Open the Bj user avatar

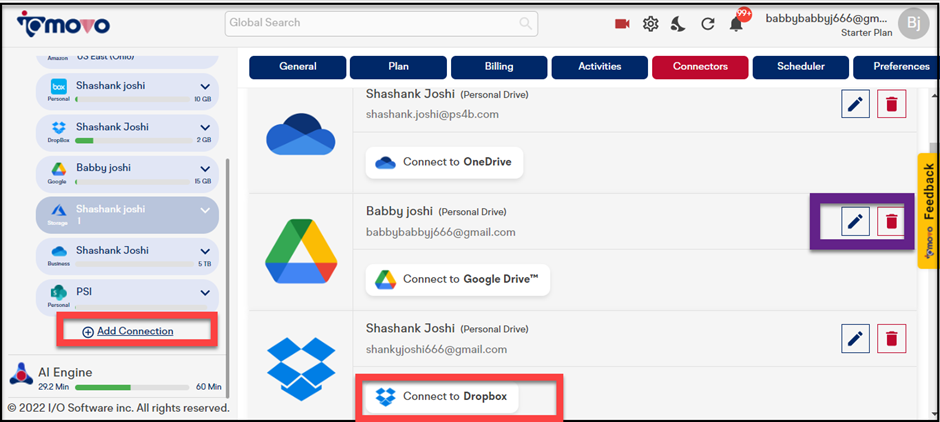tap(913, 23)
